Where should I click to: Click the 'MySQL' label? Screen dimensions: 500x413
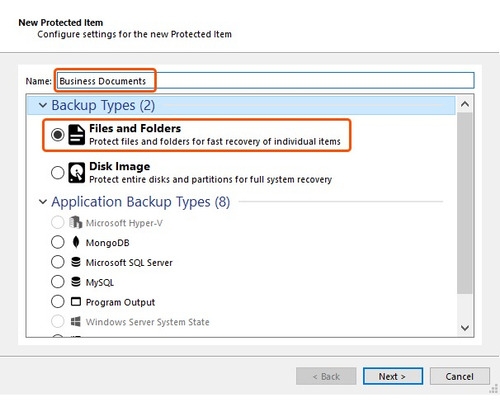click(x=100, y=283)
